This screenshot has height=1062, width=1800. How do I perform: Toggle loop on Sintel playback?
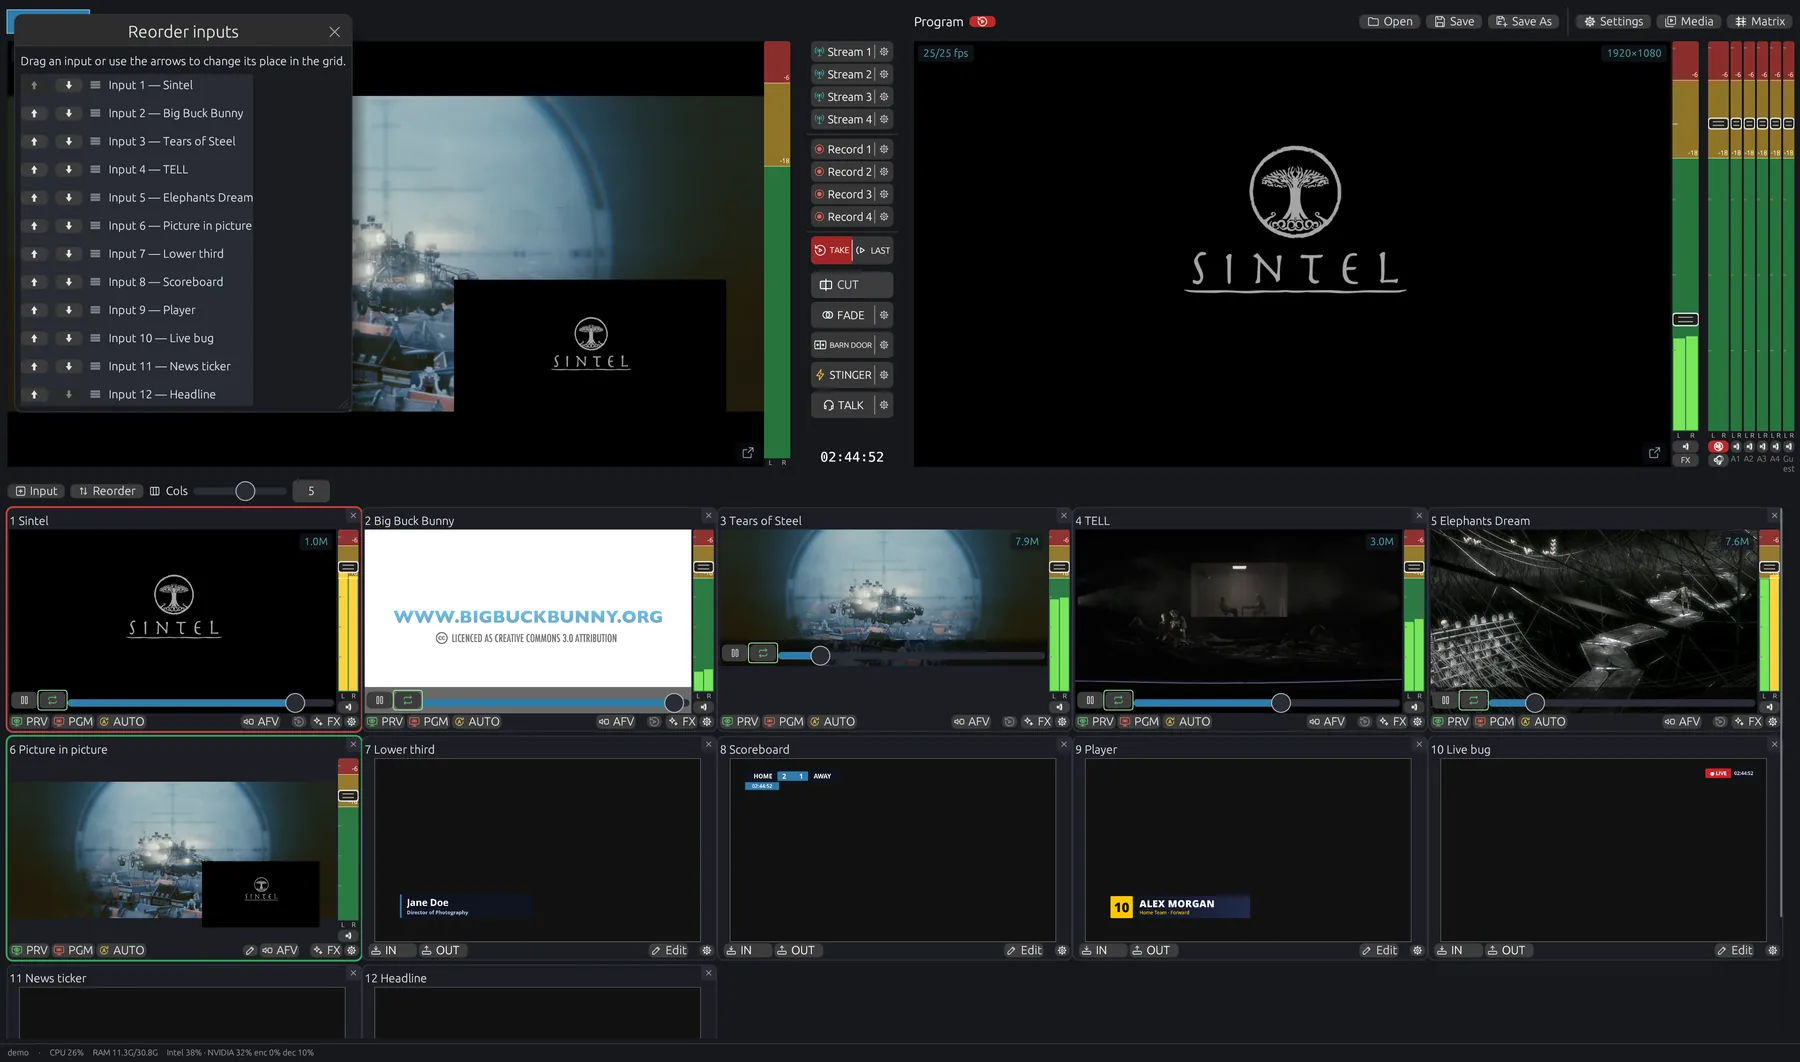52,700
